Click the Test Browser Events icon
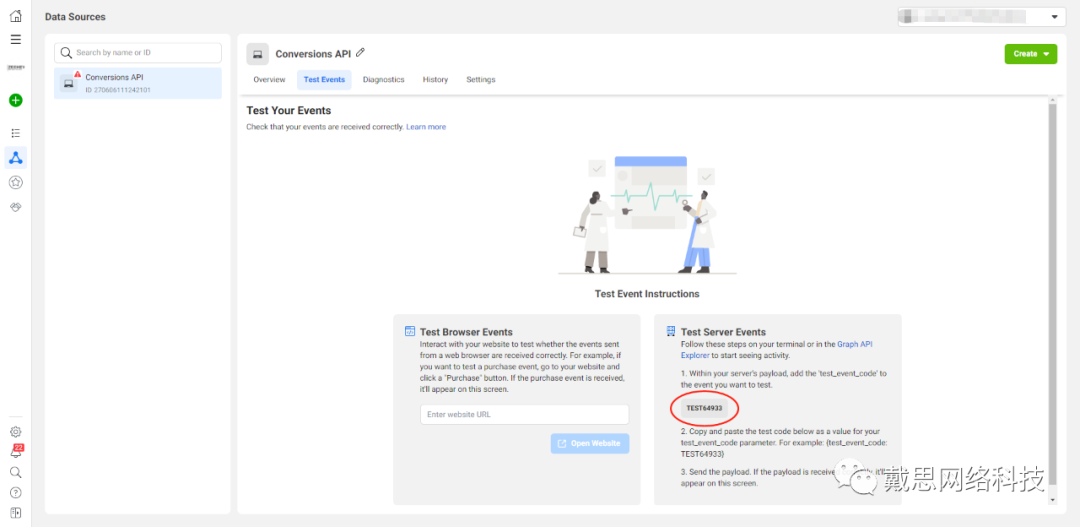Screen dimensions: 1080x527 [410, 331]
